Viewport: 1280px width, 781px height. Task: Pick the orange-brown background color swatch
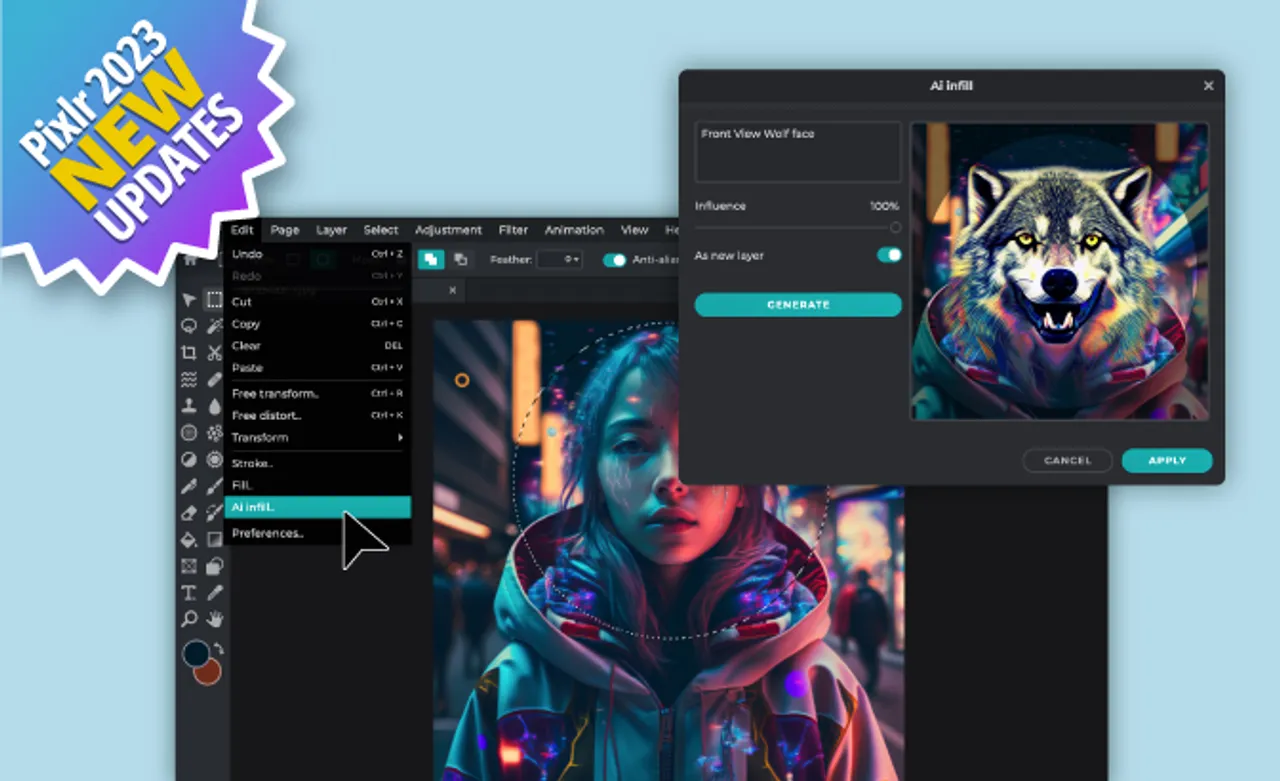tap(207, 672)
